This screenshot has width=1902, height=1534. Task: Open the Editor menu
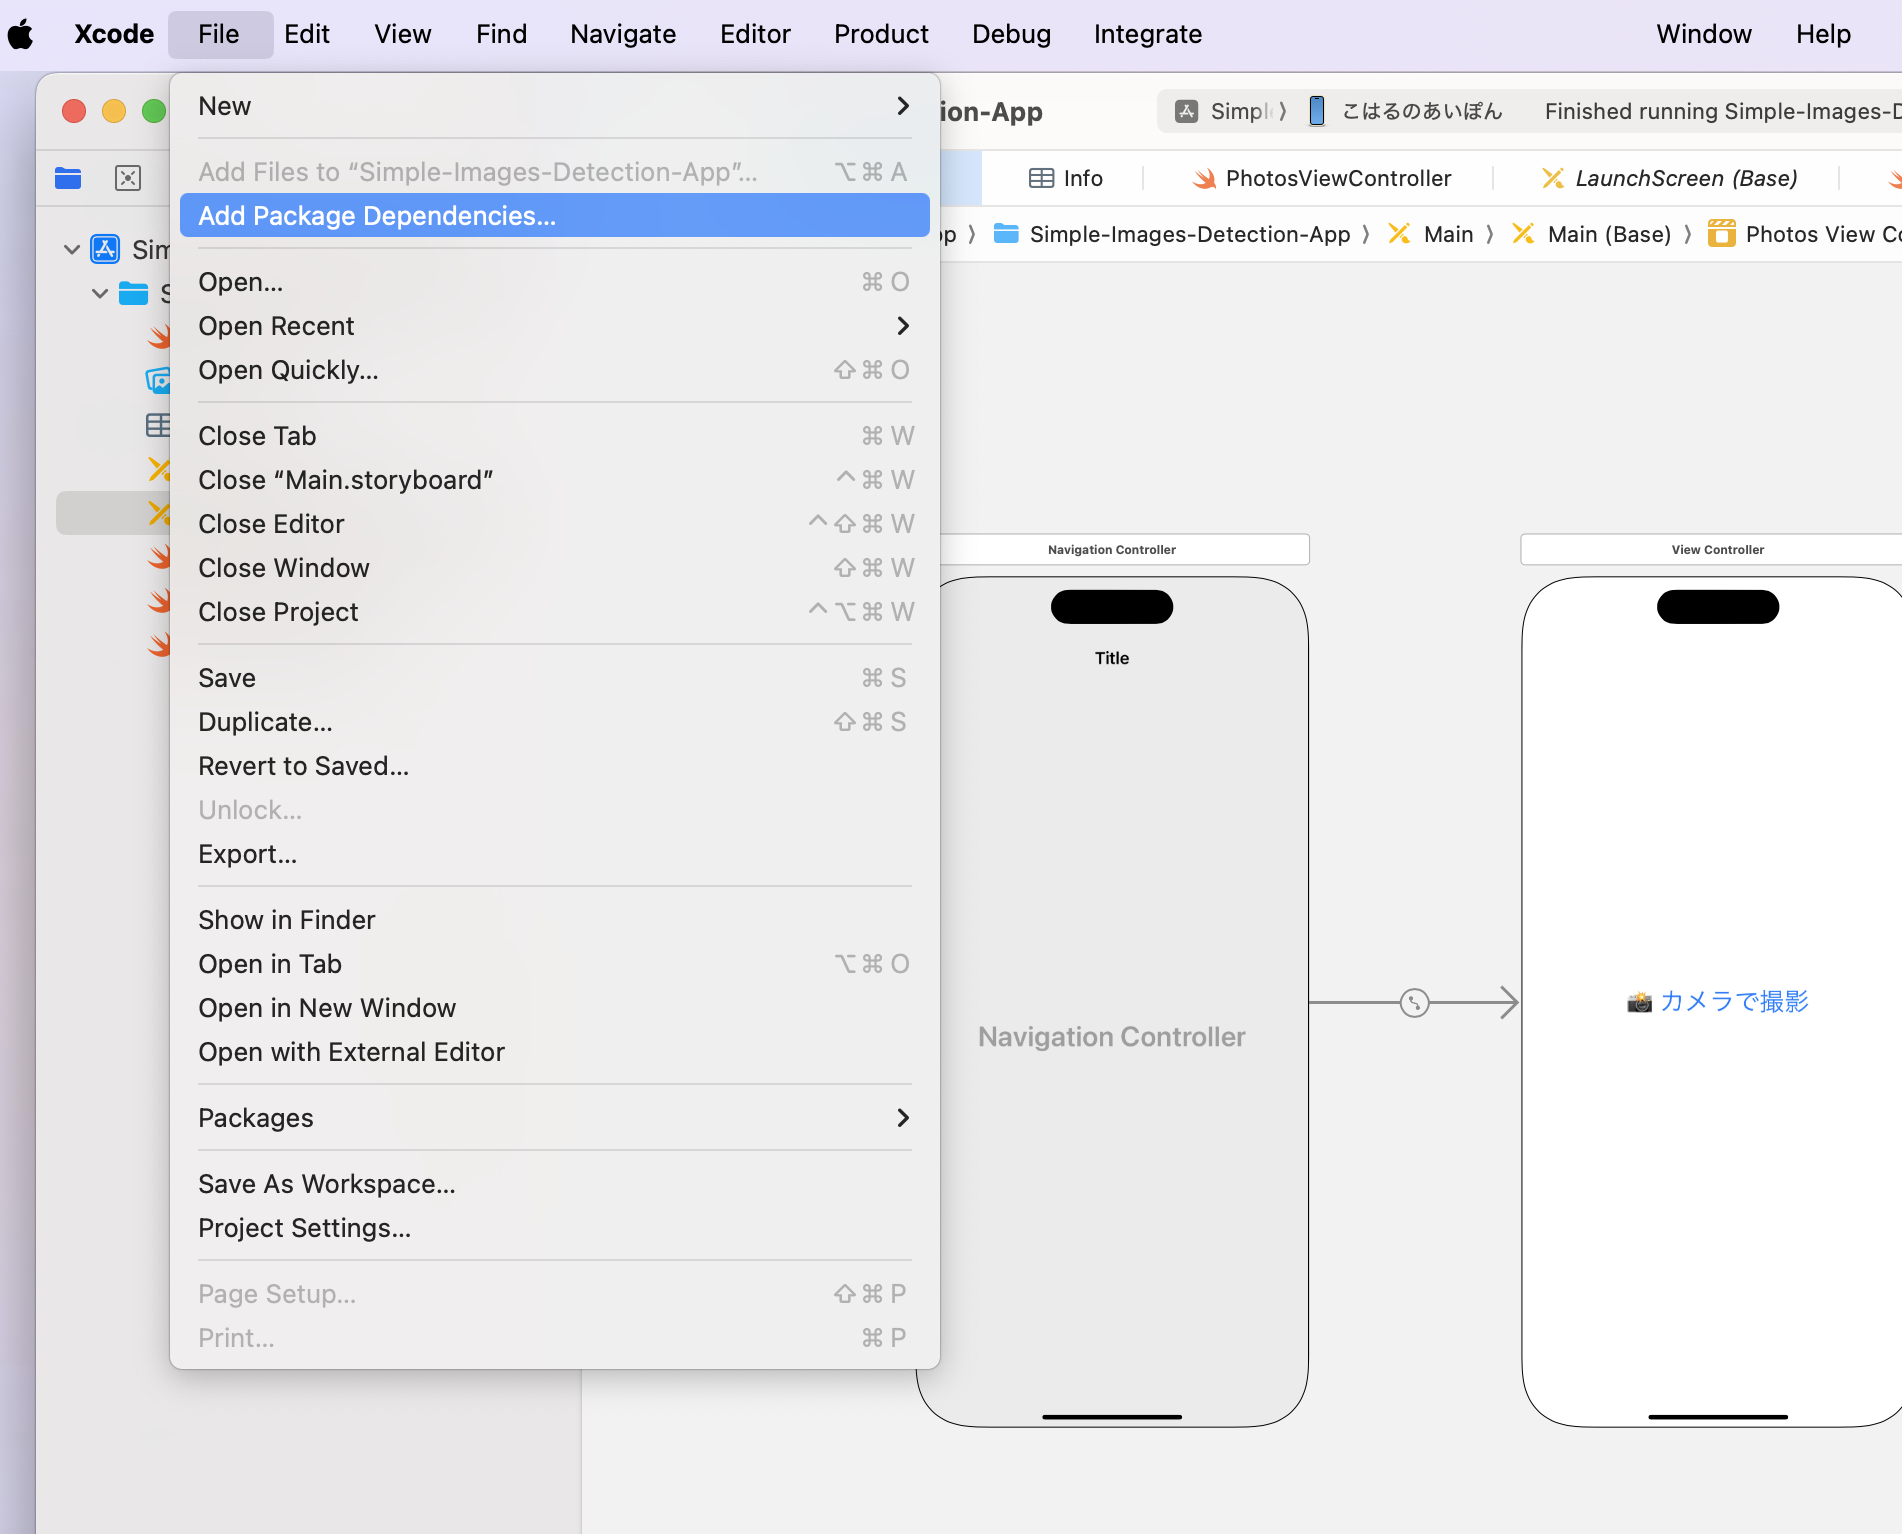[x=755, y=34]
